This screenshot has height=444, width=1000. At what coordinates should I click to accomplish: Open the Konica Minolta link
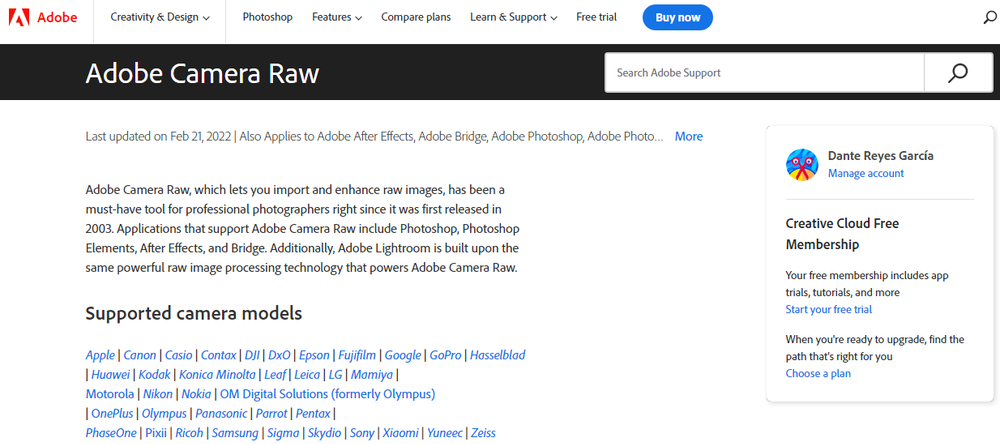[217, 375]
